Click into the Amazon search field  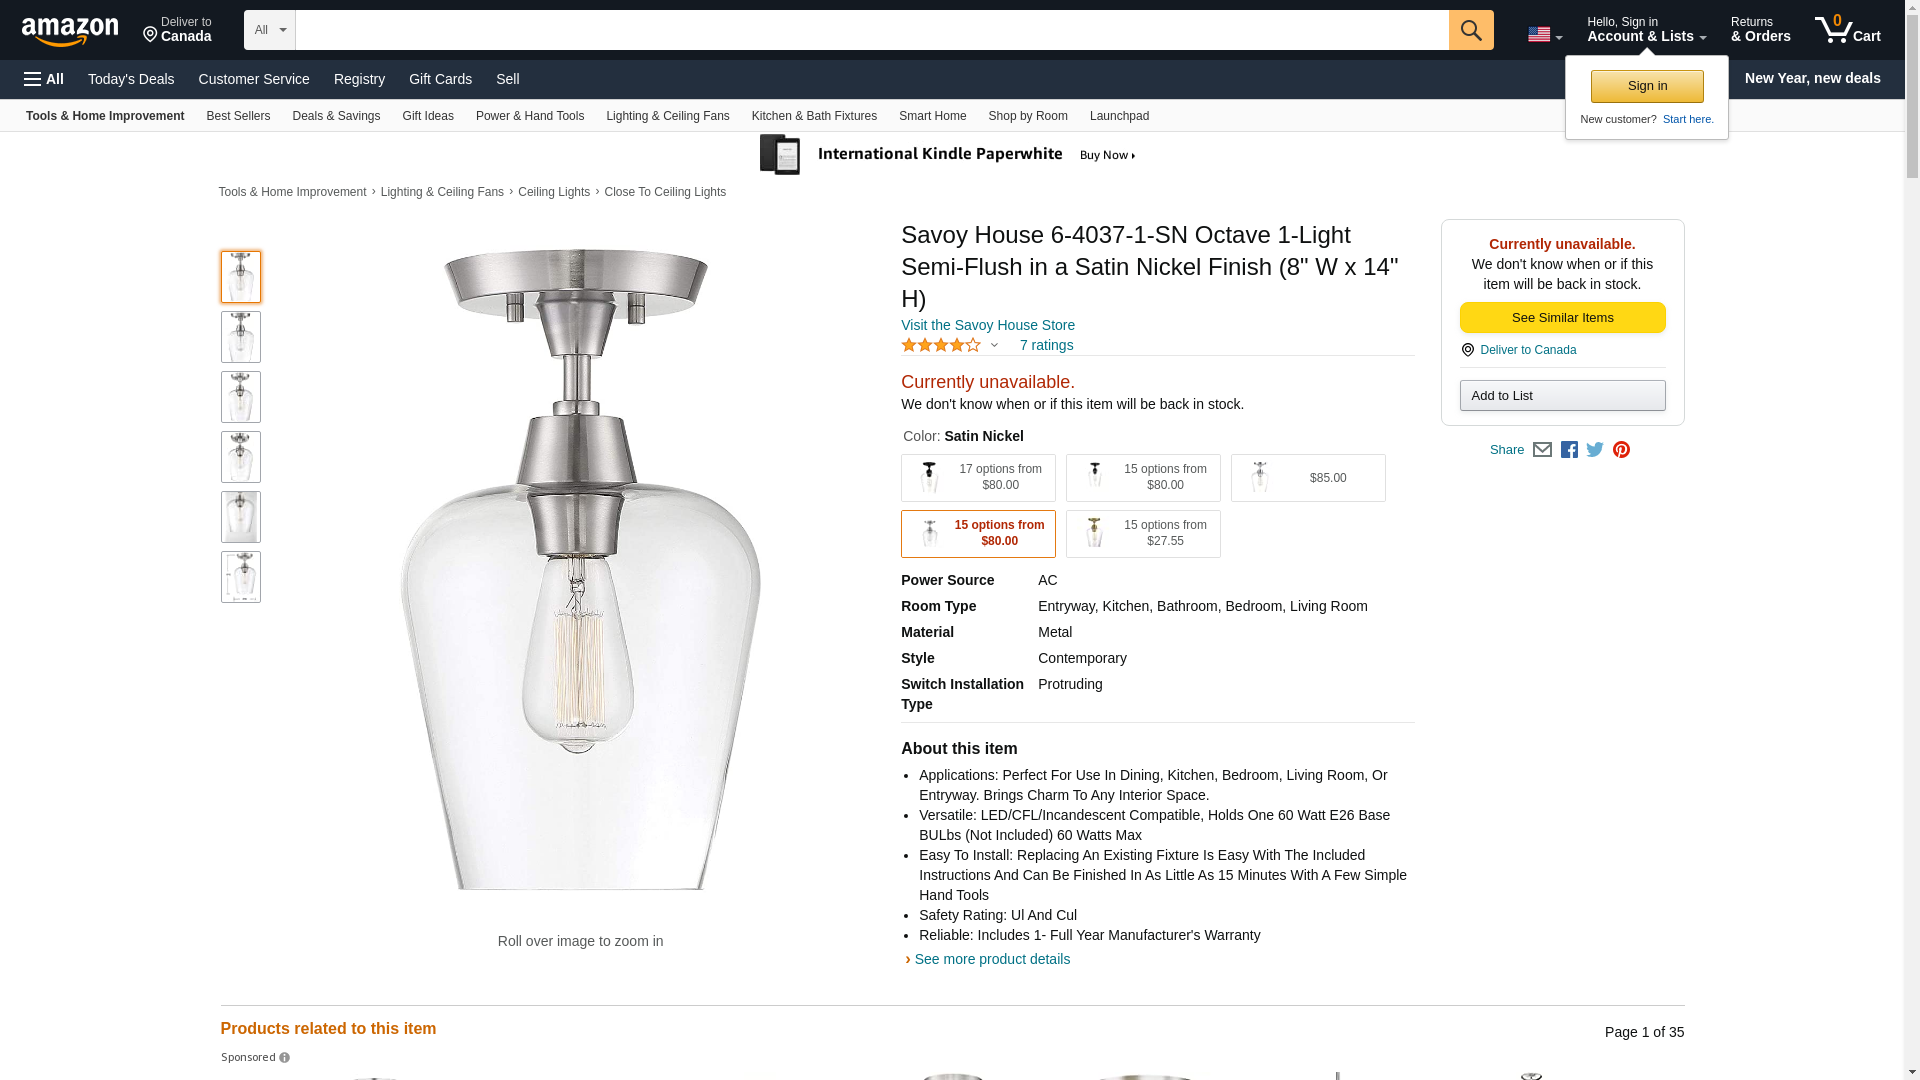[871, 30]
